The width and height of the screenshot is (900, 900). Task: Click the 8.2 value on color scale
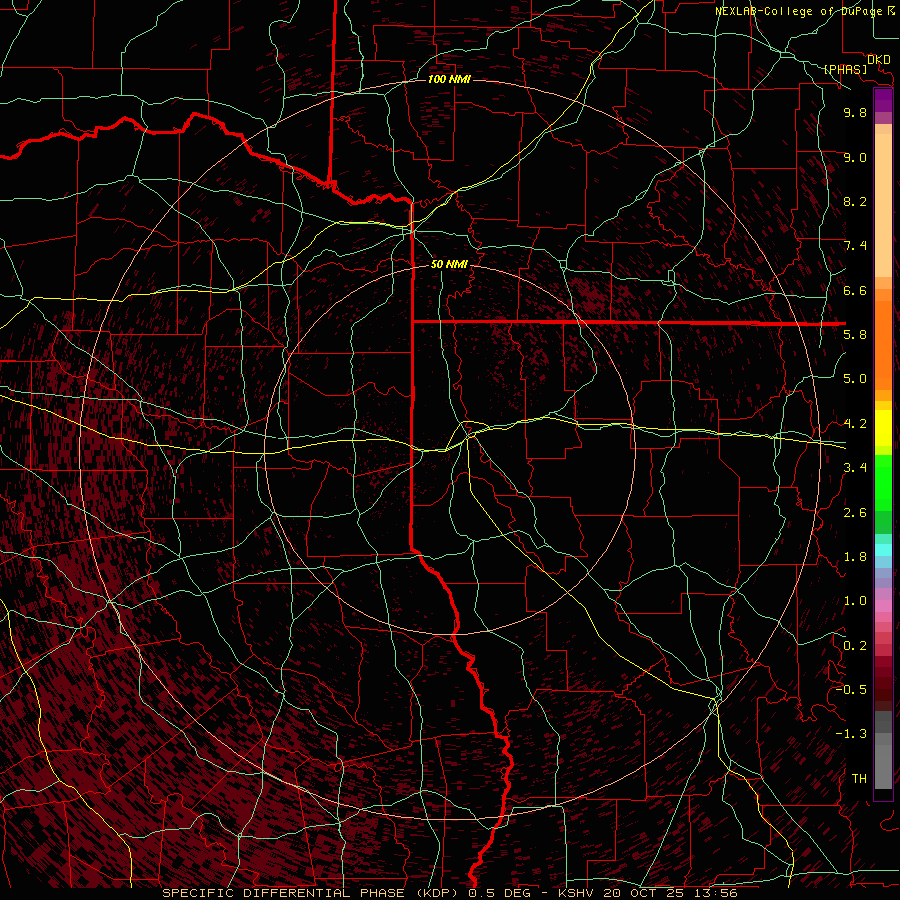tap(855, 201)
